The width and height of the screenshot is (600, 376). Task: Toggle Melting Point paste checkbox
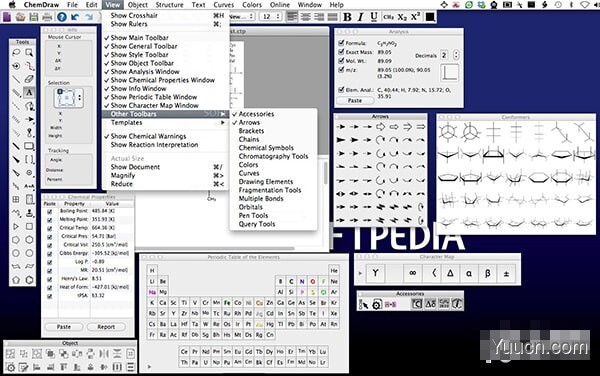(49, 220)
